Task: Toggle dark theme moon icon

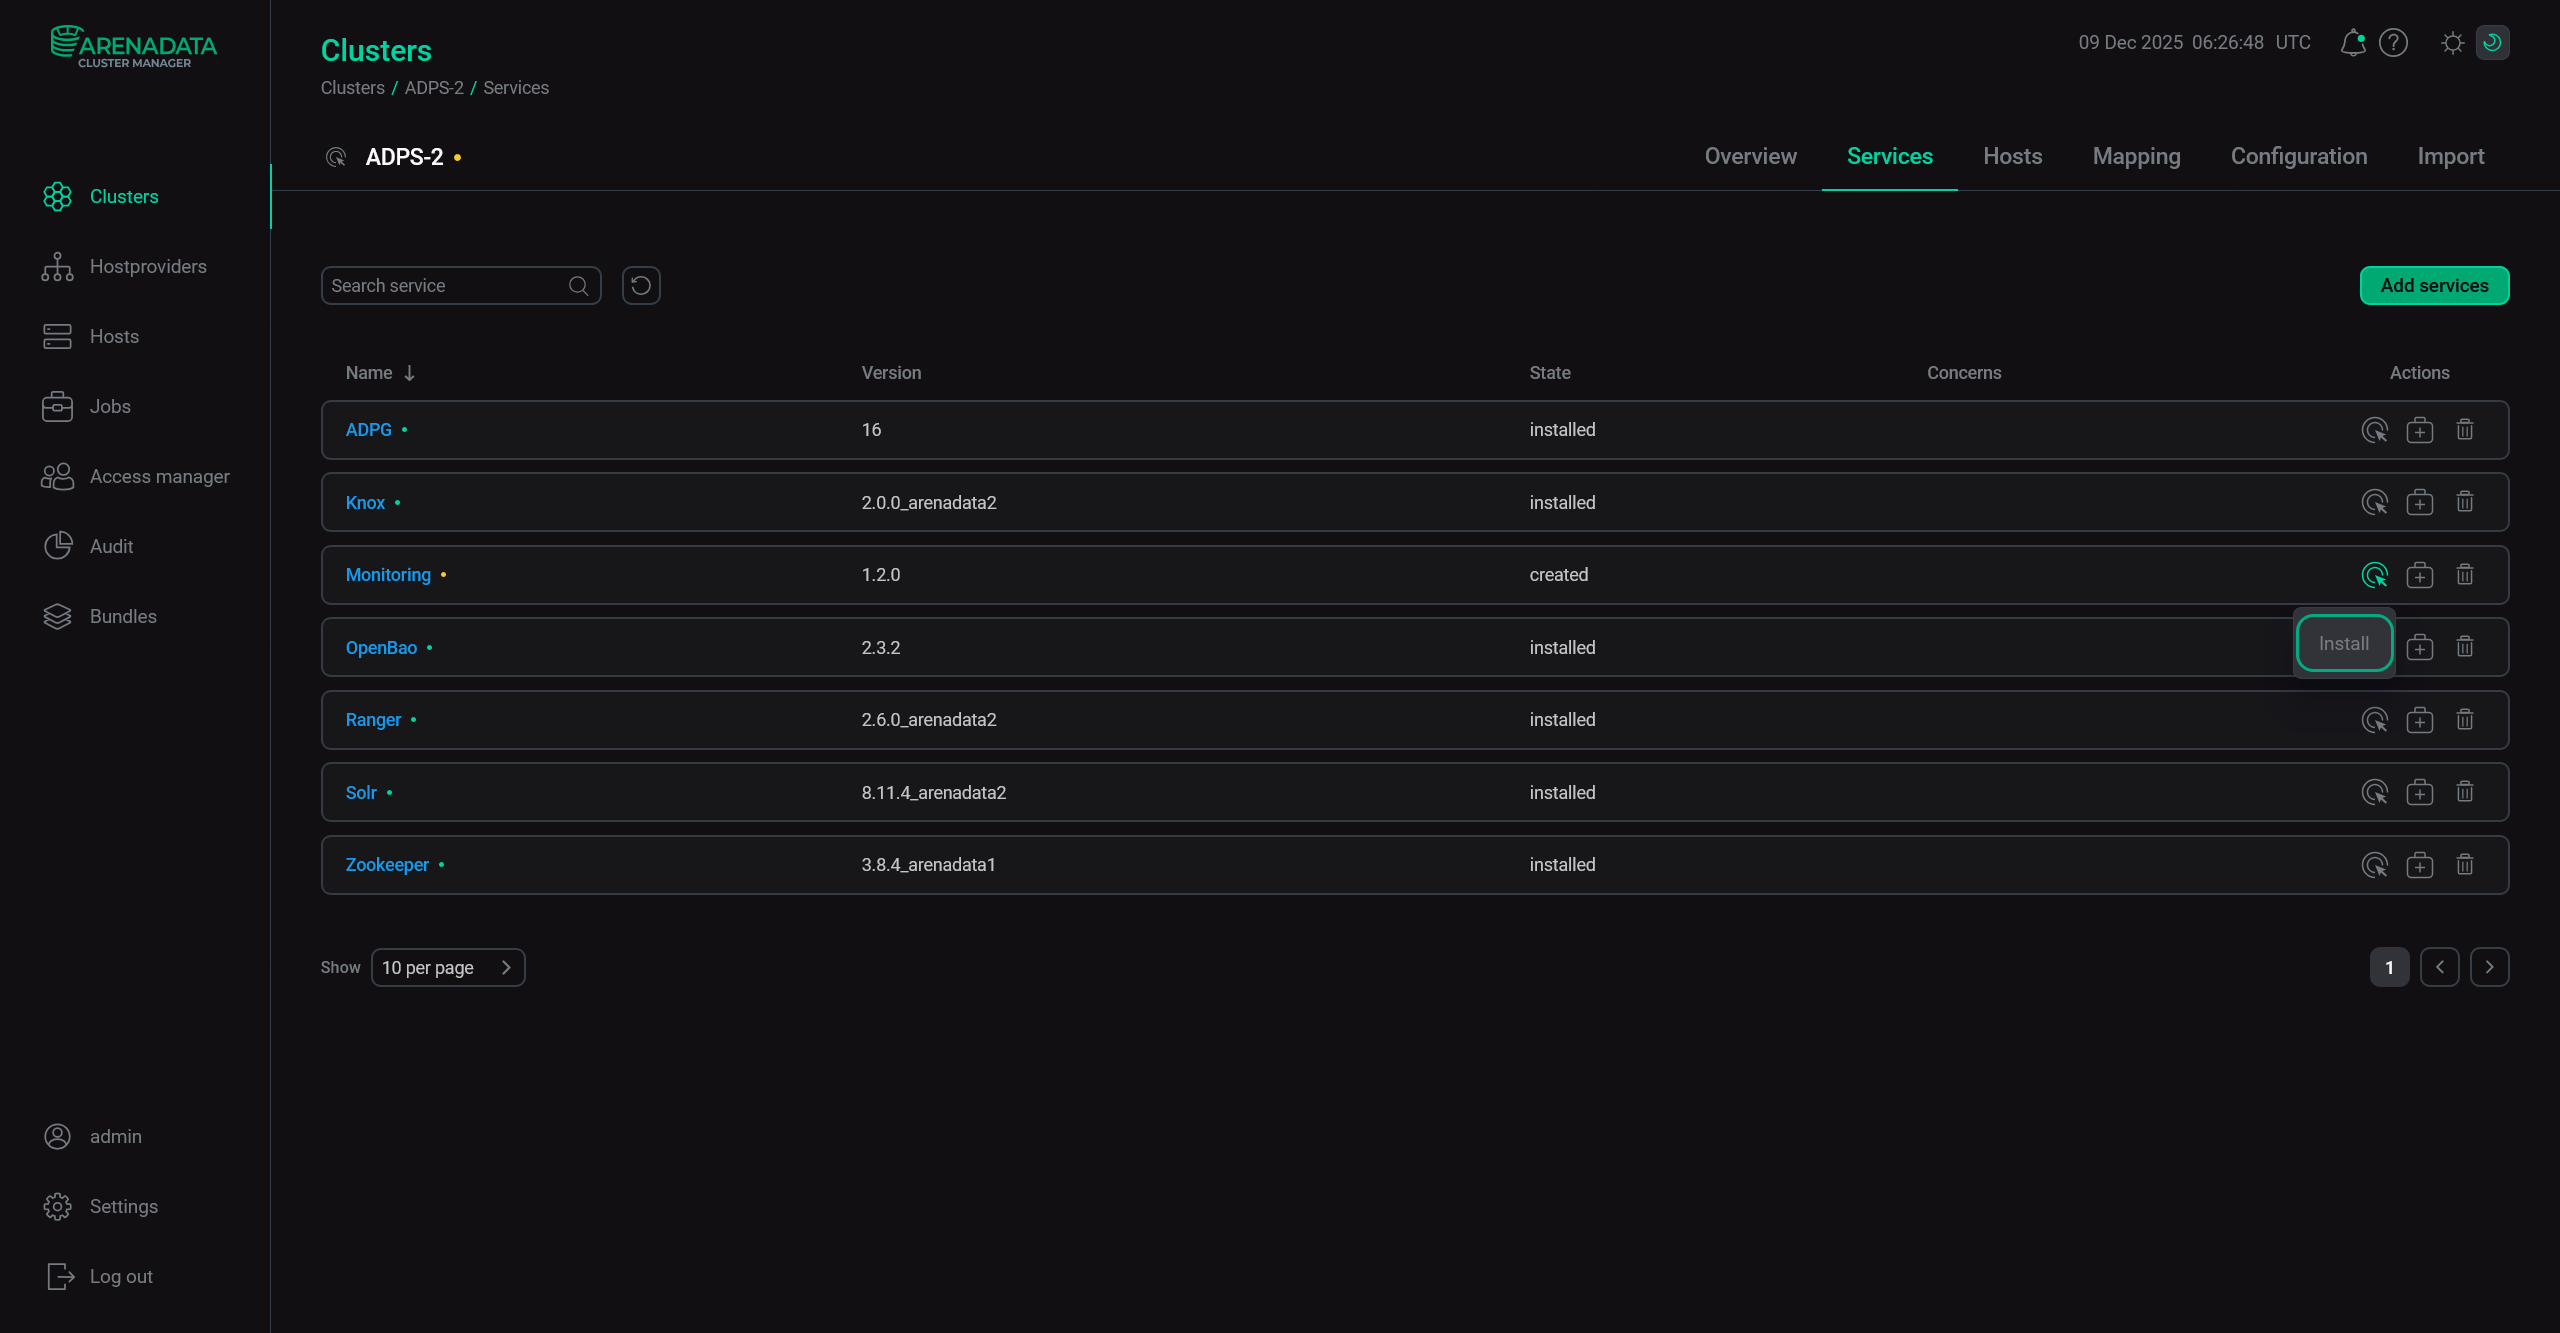Action: pyautogui.click(x=2492, y=43)
